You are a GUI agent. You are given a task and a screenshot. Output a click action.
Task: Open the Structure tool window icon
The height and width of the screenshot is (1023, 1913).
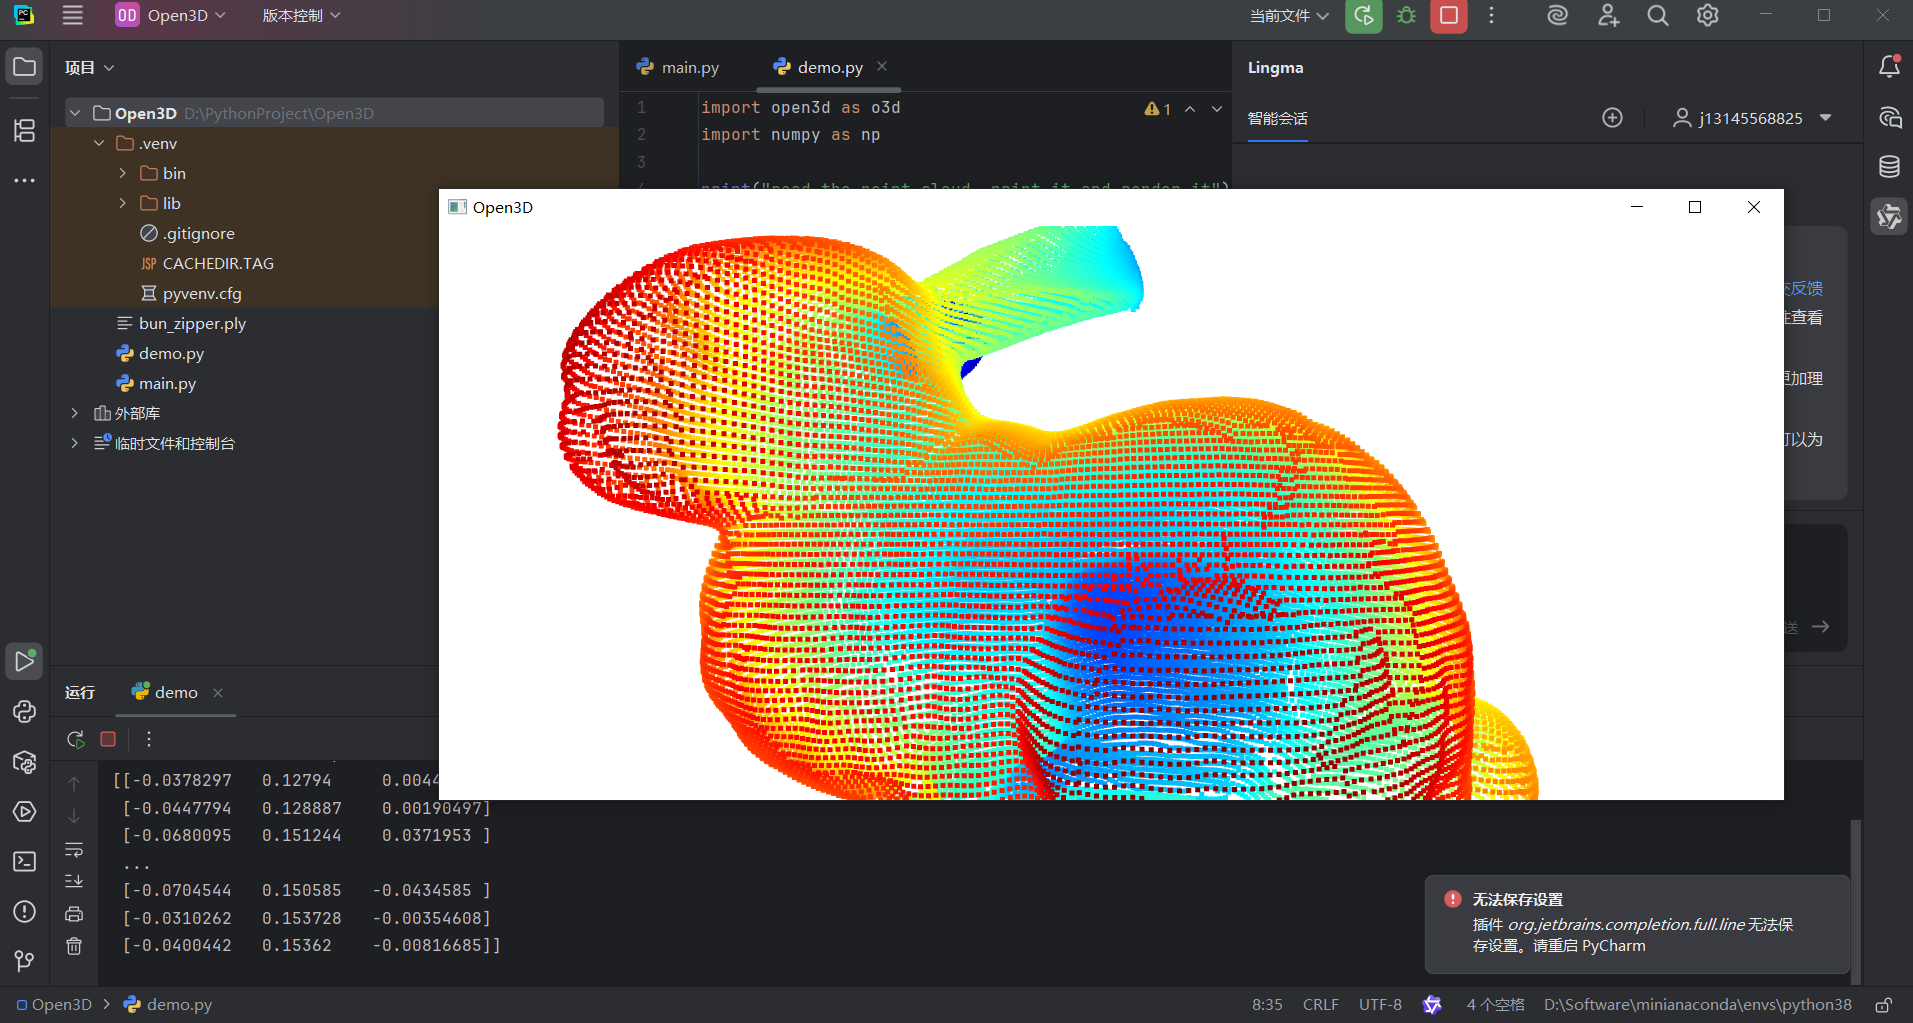click(x=24, y=130)
